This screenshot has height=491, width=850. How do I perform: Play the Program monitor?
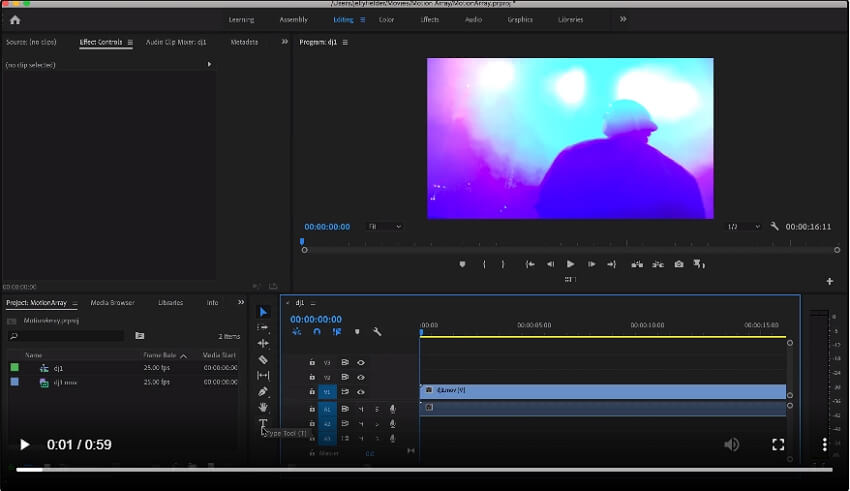pos(570,264)
